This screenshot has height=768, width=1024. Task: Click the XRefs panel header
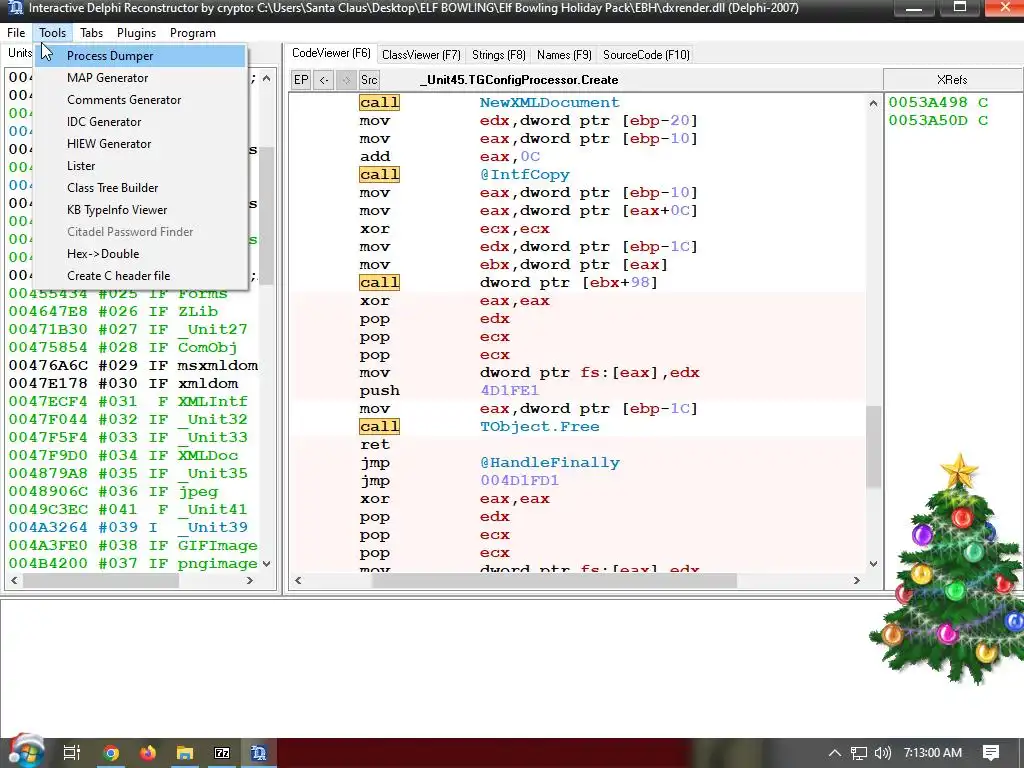[952, 80]
